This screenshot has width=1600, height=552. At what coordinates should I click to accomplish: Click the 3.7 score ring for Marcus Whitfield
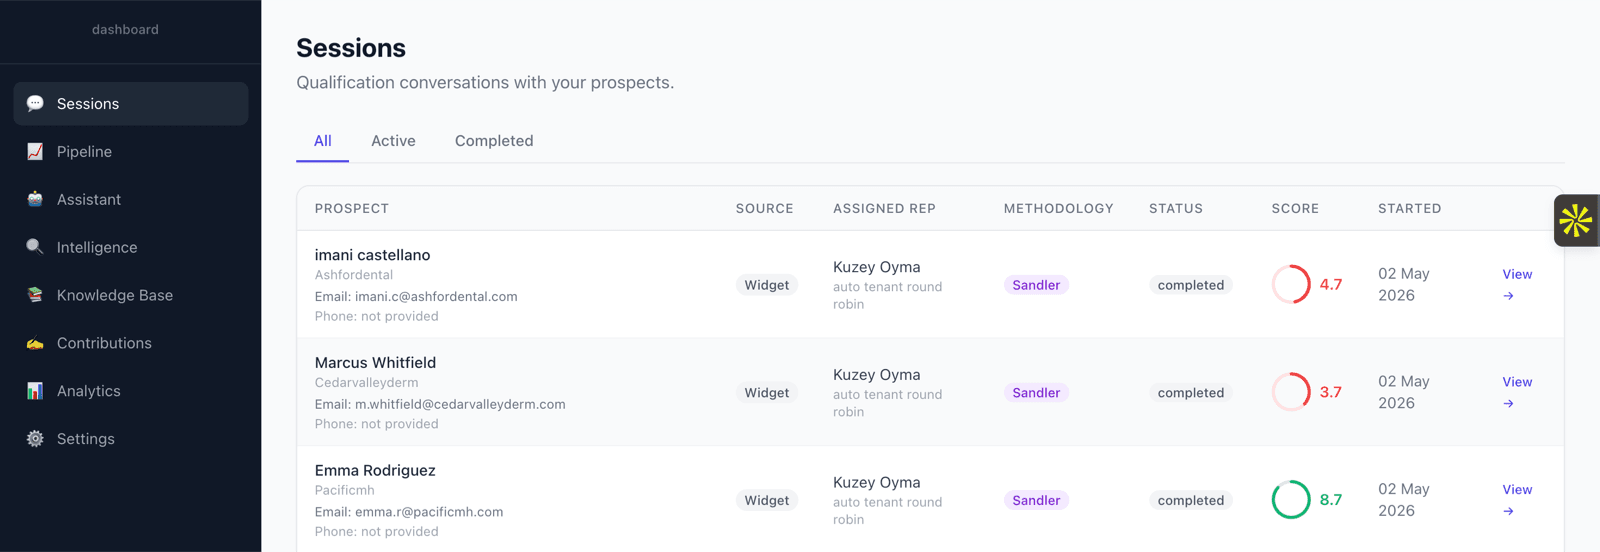coord(1291,392)
